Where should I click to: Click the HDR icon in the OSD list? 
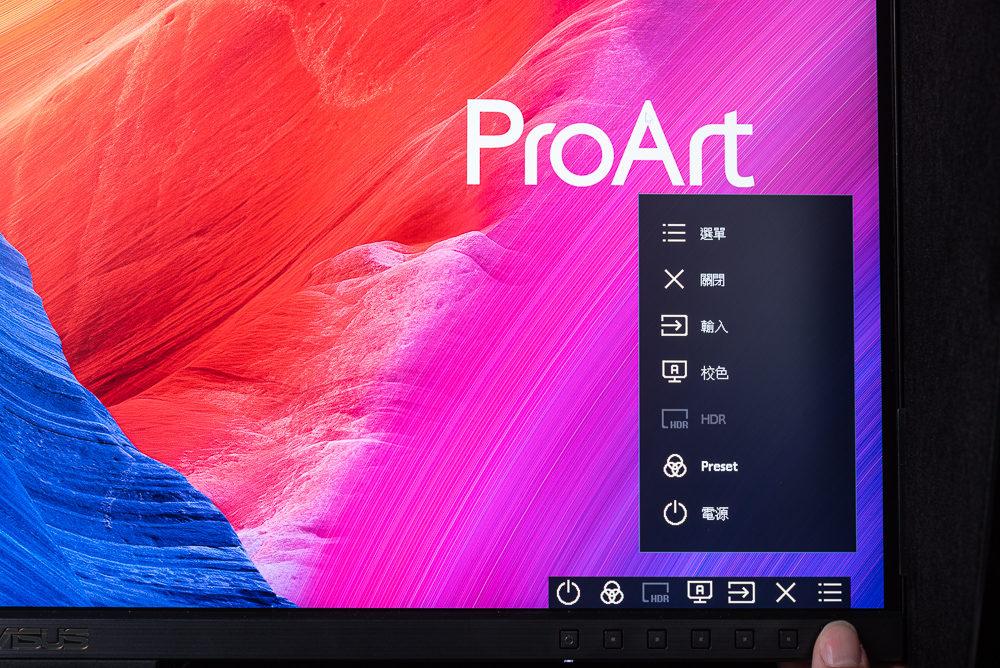675,419
